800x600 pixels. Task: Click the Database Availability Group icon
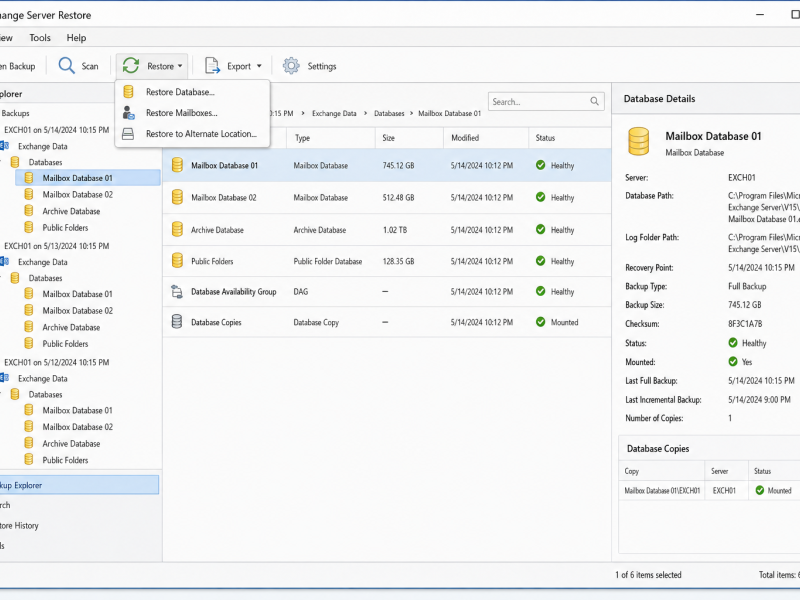[177, 292]
